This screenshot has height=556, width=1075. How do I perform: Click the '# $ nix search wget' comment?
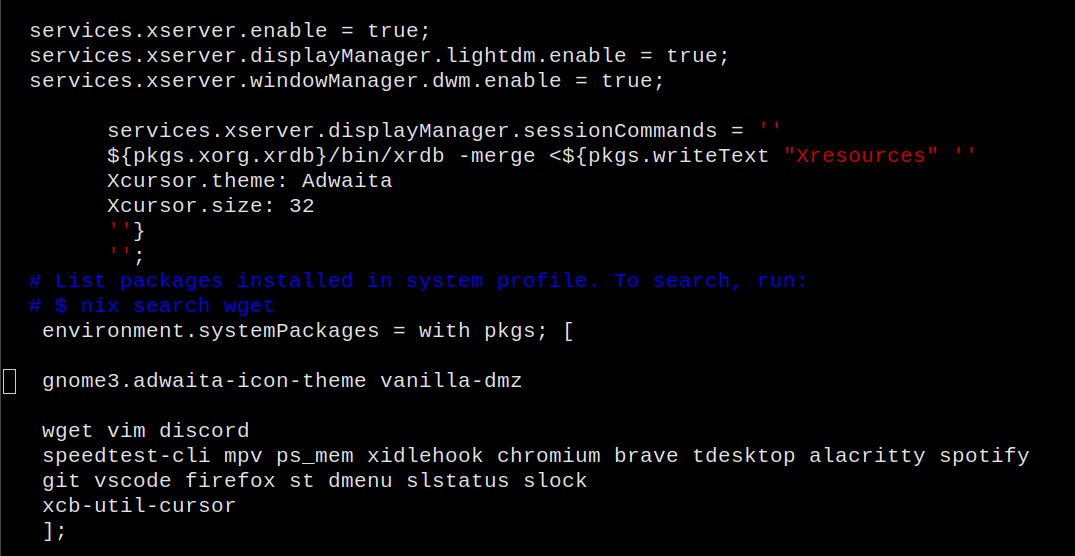(152, 306)
